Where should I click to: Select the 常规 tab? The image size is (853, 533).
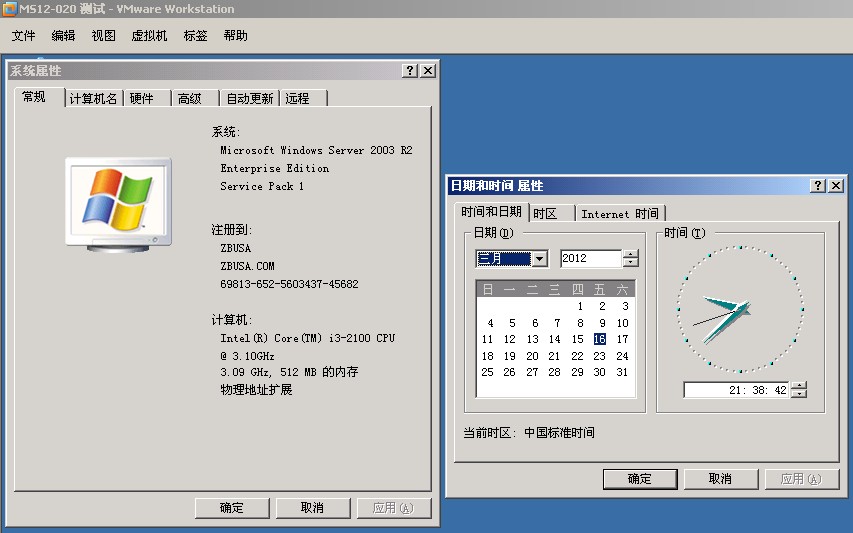[39, 97]
